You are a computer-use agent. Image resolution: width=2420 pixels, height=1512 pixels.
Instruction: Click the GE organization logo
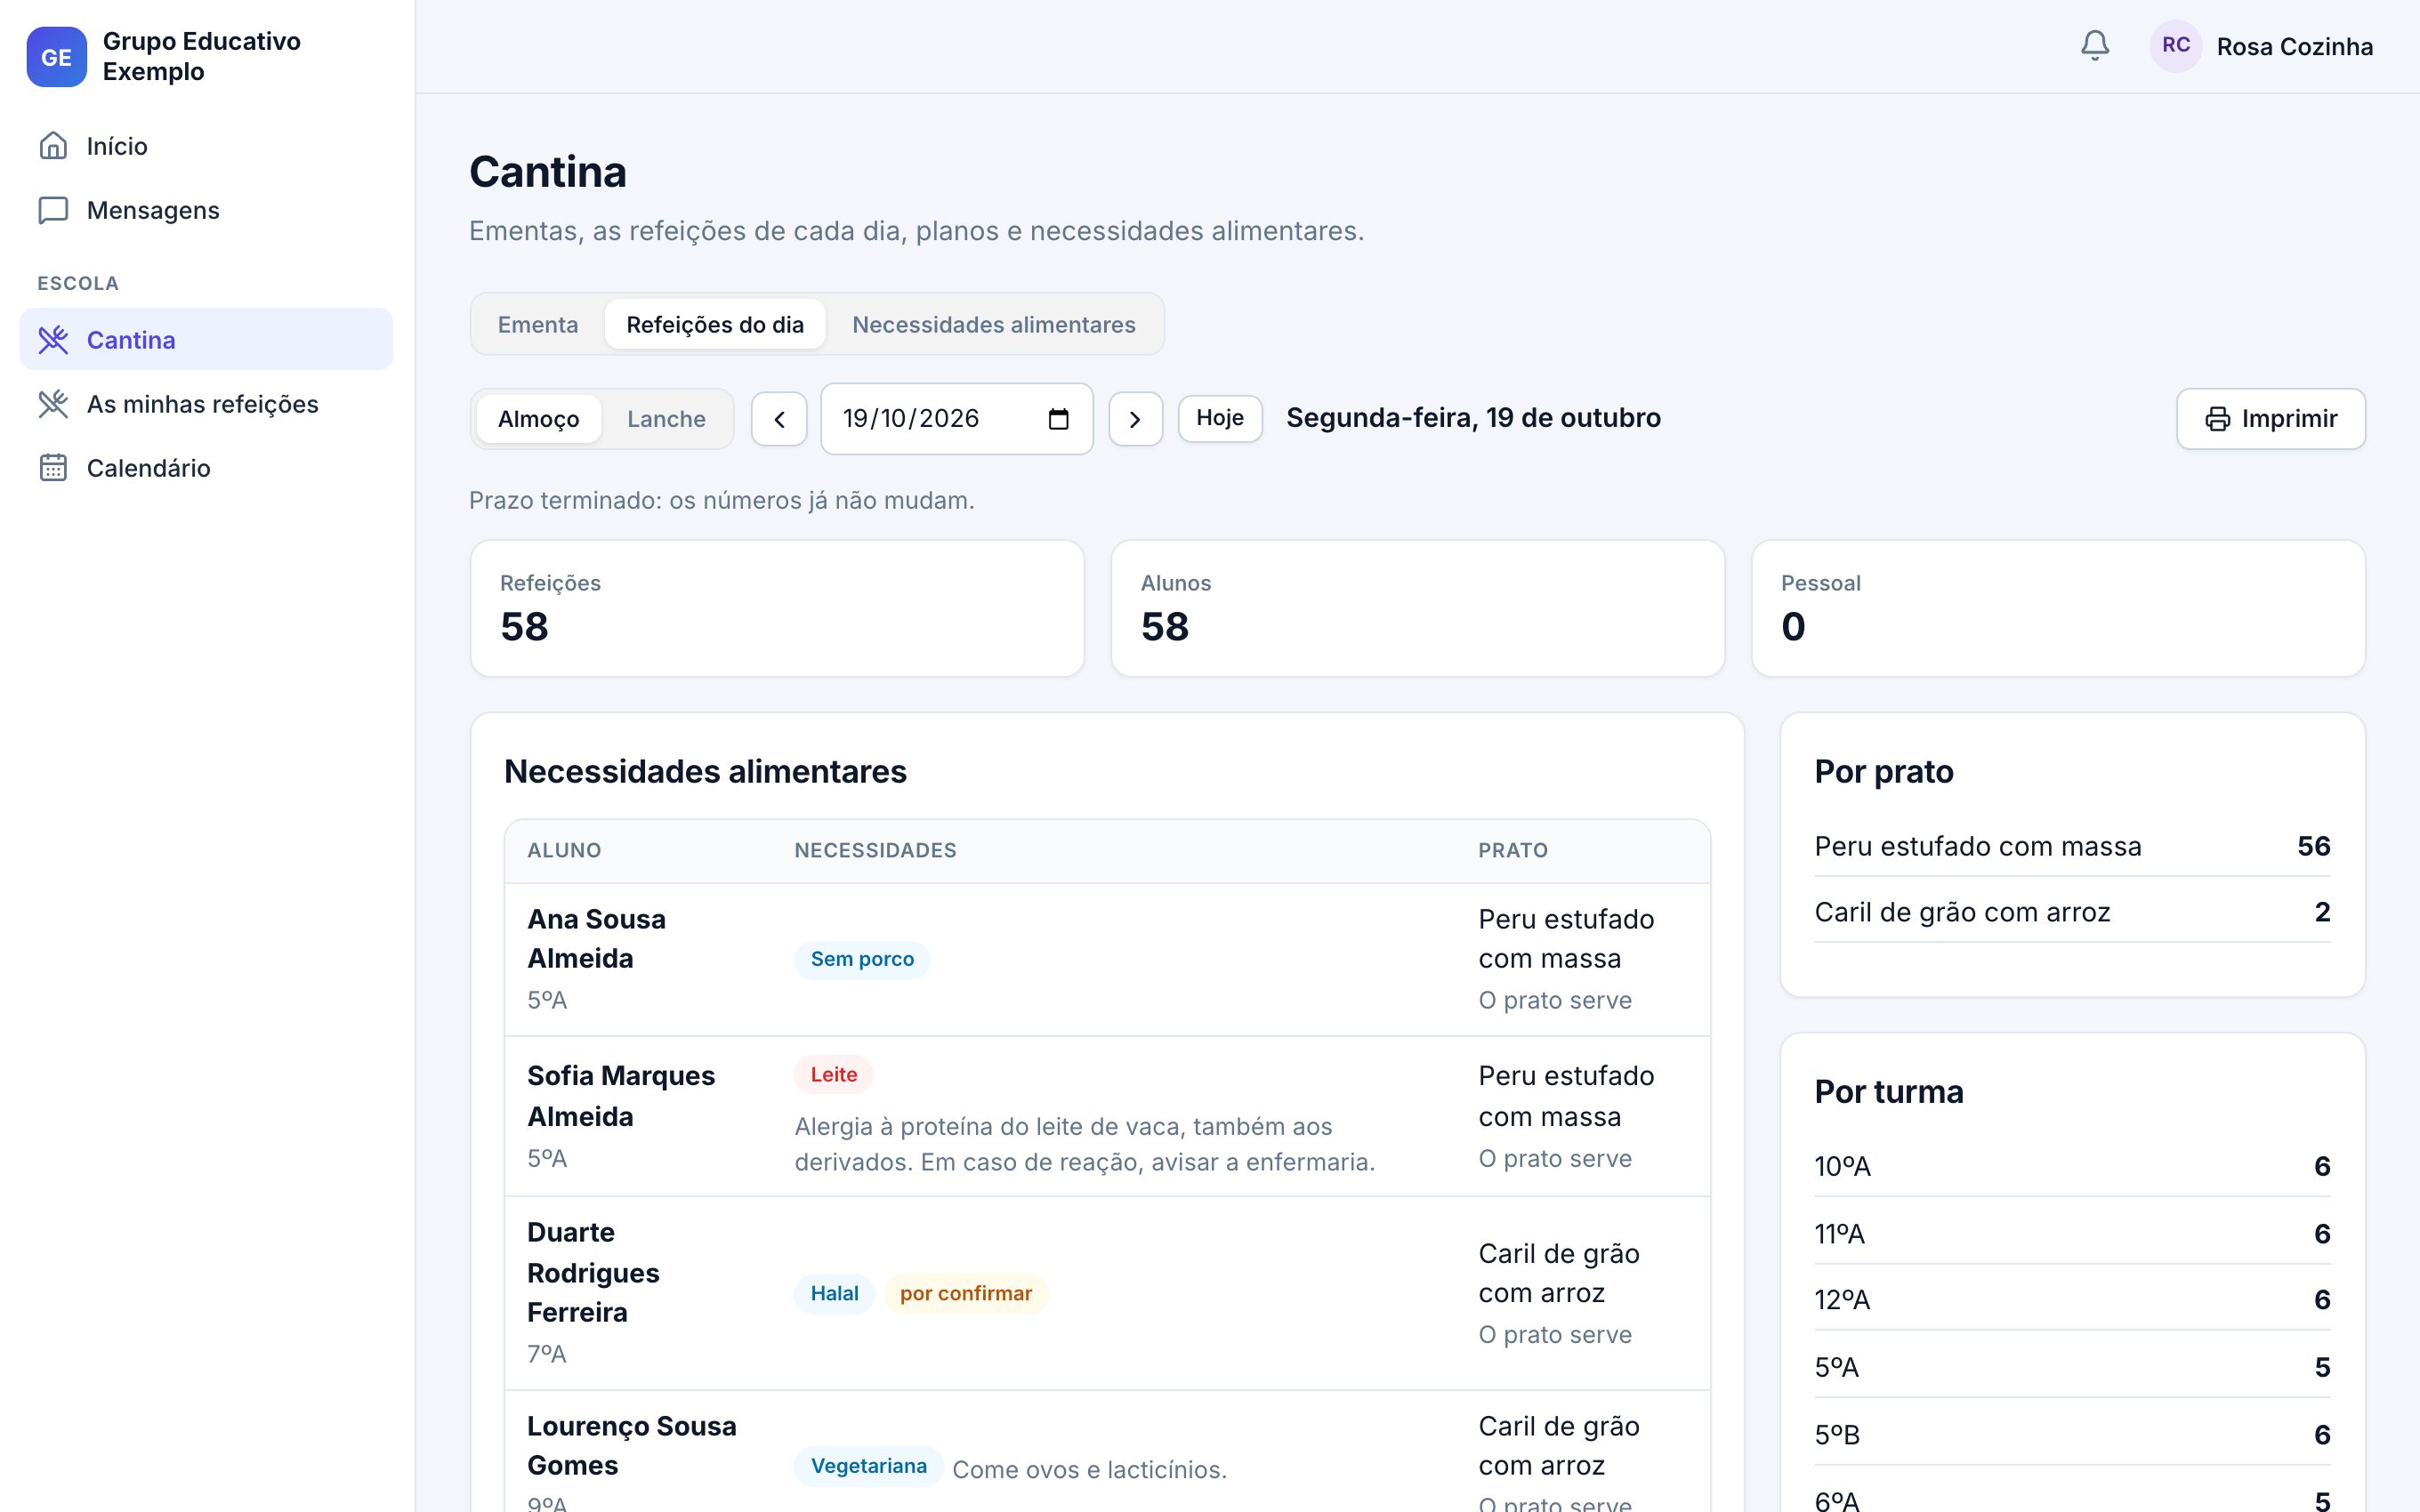[x=57, y=57]
